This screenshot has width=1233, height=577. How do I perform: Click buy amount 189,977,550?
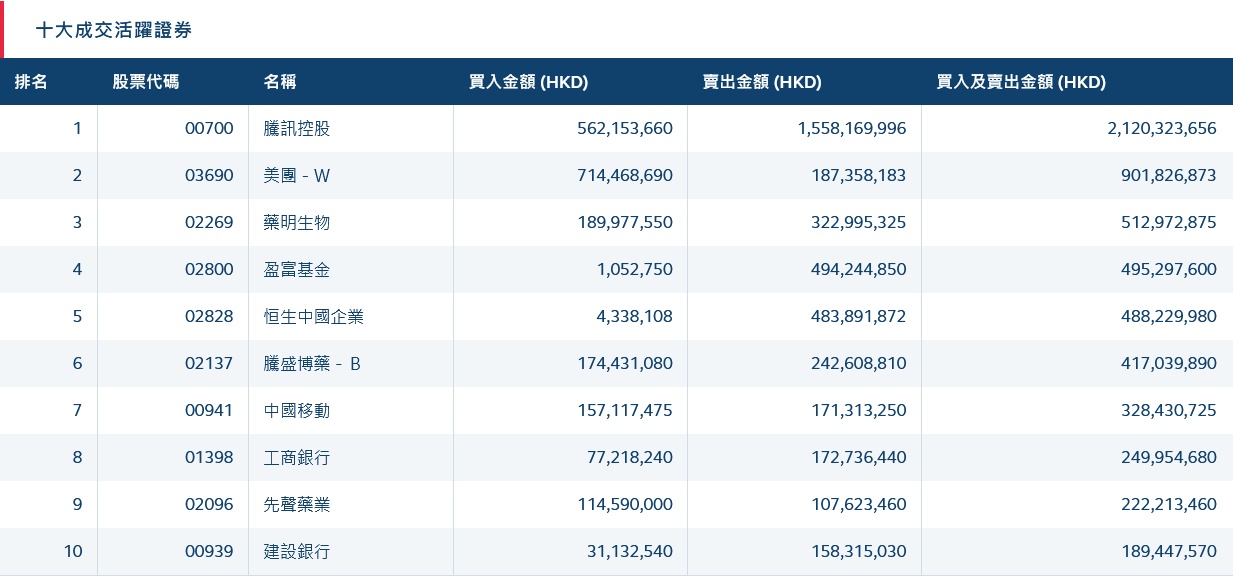[x=625, y=222]
